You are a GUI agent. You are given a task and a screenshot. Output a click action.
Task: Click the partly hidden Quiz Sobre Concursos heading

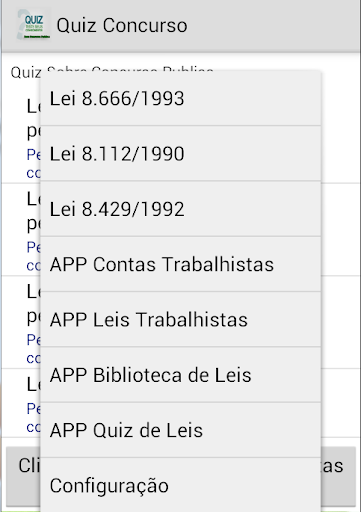pyautogui.click(x=25, y=72)
